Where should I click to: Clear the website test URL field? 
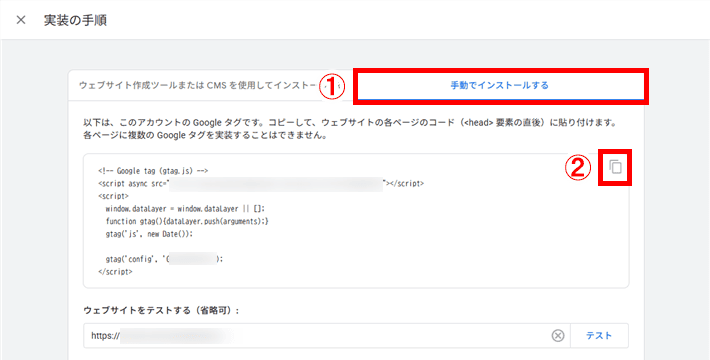(x=558, y=336)
